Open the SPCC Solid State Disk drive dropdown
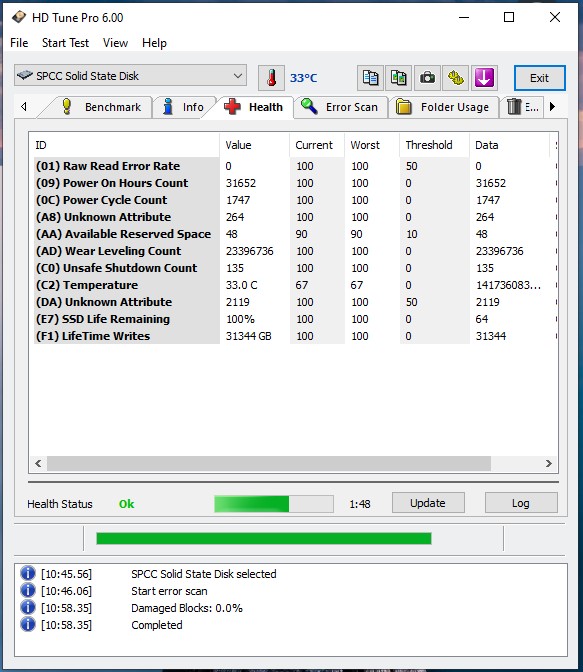 click(x=130, y=76)
